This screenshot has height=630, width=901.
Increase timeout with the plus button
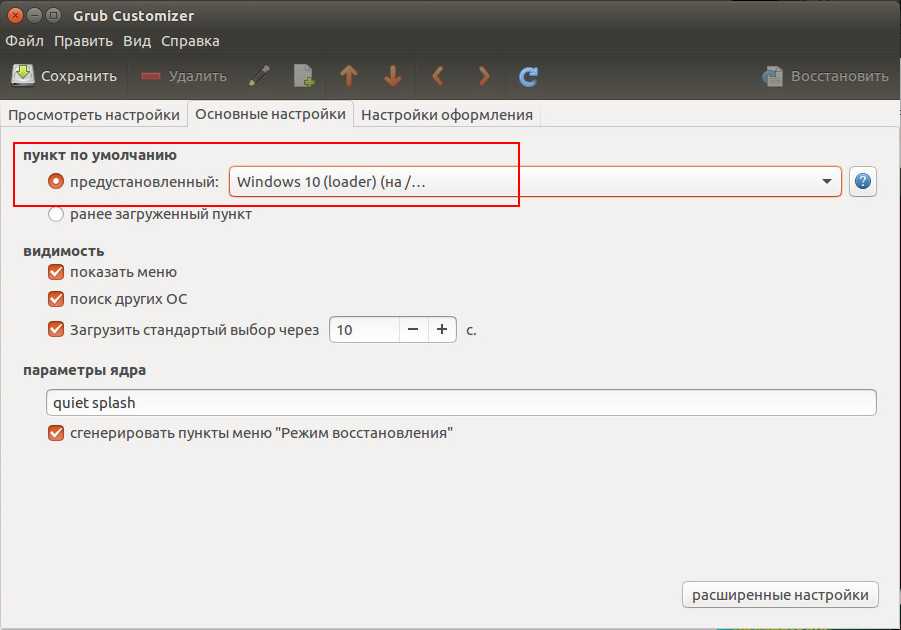click(x=442, y=330)
